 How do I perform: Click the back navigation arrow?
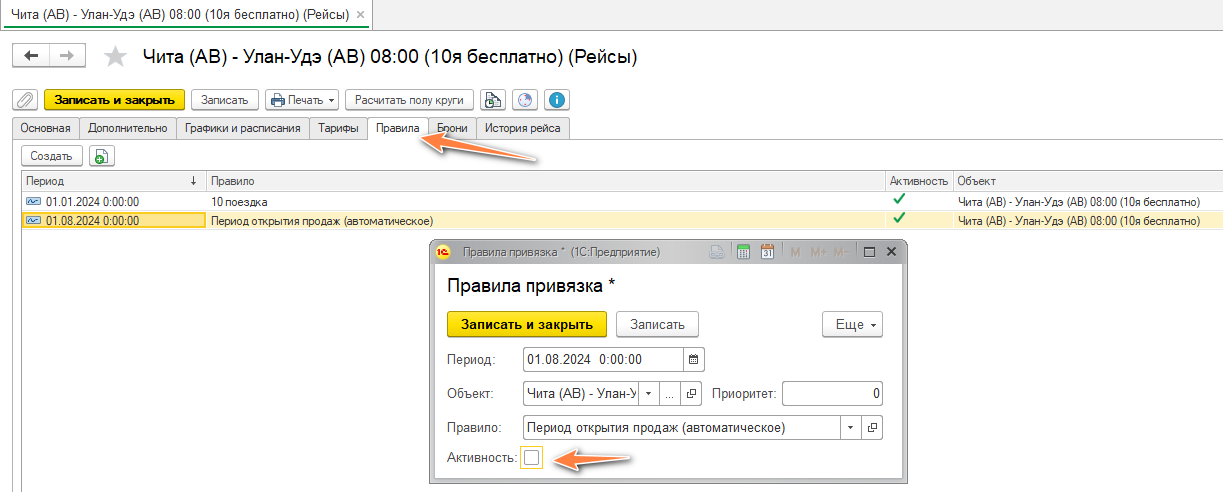(30, 56)
